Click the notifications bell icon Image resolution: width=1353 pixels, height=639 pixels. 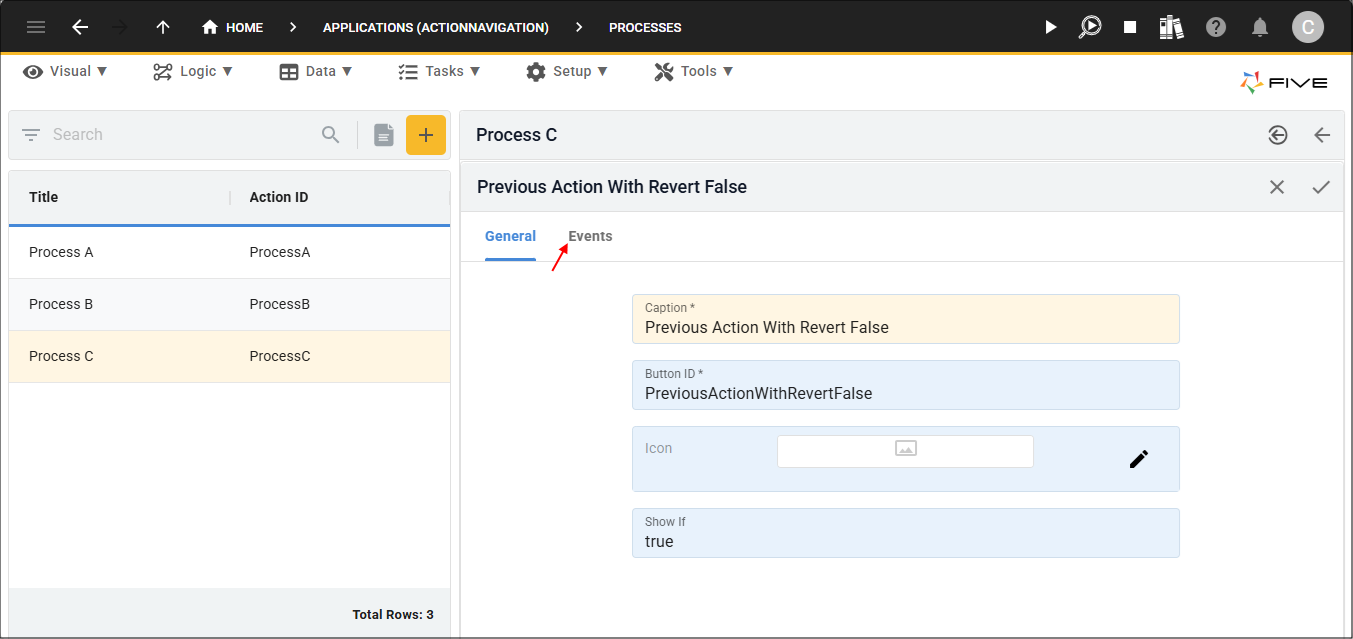click(x=1261, y=27)
